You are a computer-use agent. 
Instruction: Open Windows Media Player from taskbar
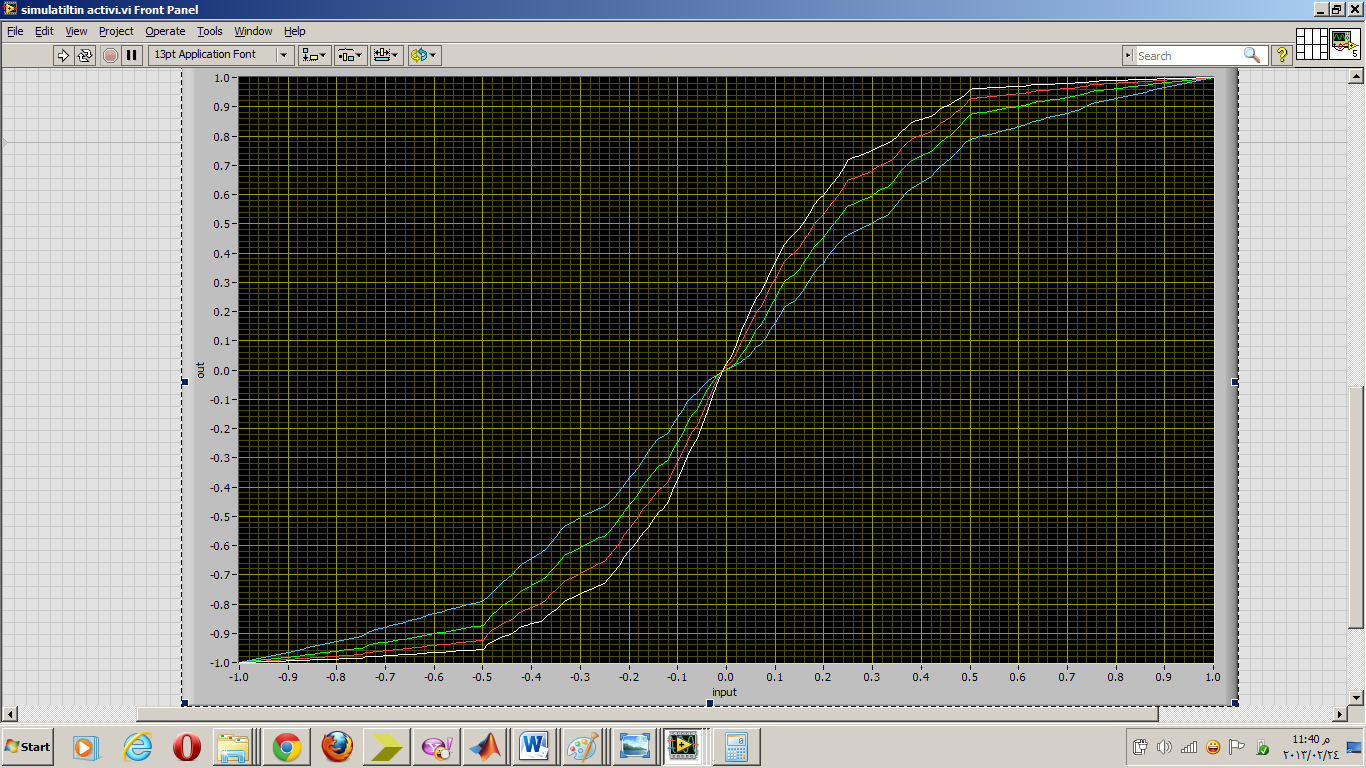(86, 747)
